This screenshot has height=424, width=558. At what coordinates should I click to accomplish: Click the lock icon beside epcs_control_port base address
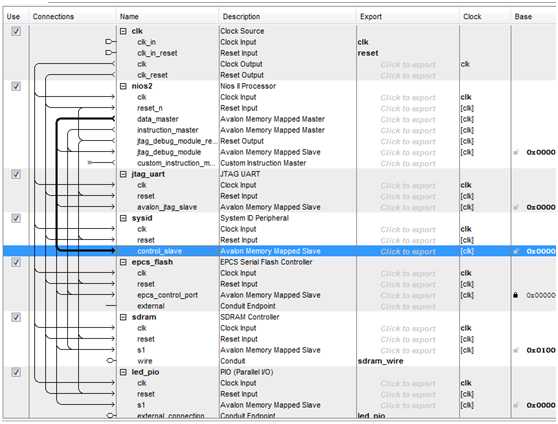coord(515,295)
